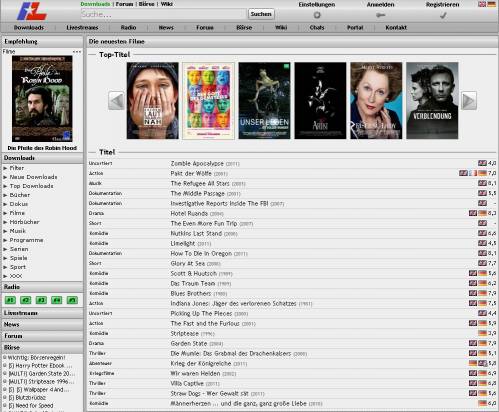Open Kontakt in navigation bar

396,28
